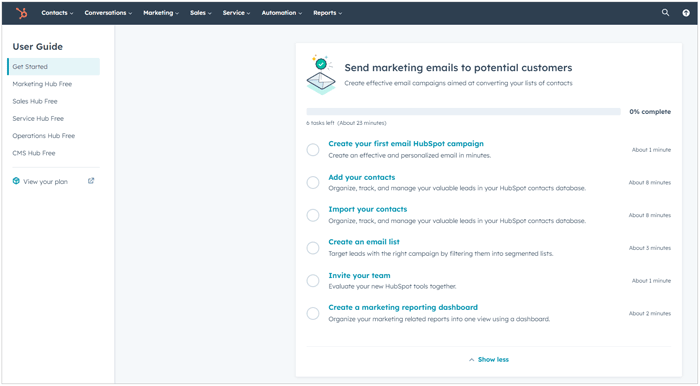Open the Service dropdown menu
The width and height of the screenshot is (700, 386).
(236, 13)
